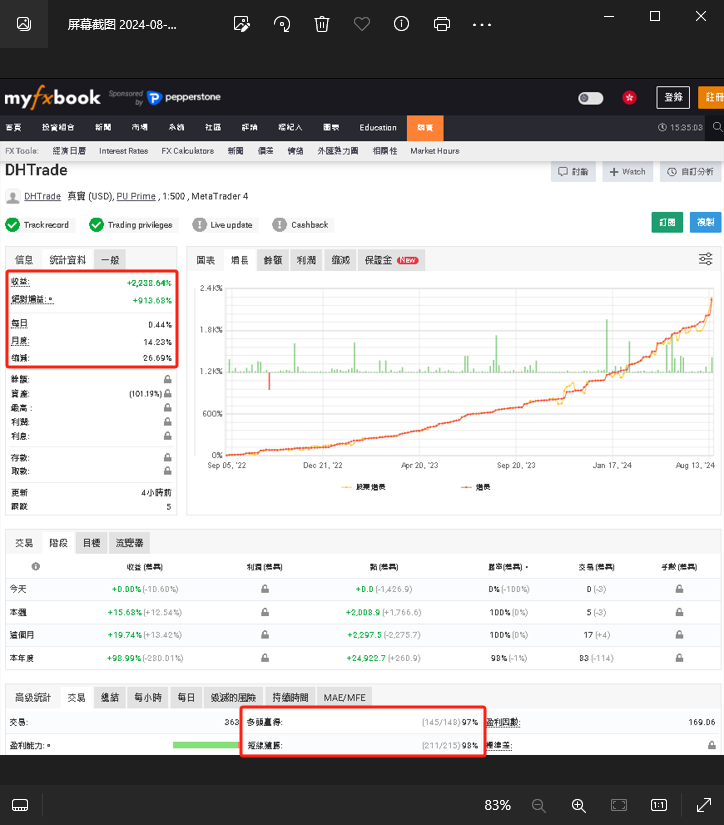The height and width of the screenshot is (825, 724).
Task: Click the blue 複製 button
Action: tap(706, 222)
